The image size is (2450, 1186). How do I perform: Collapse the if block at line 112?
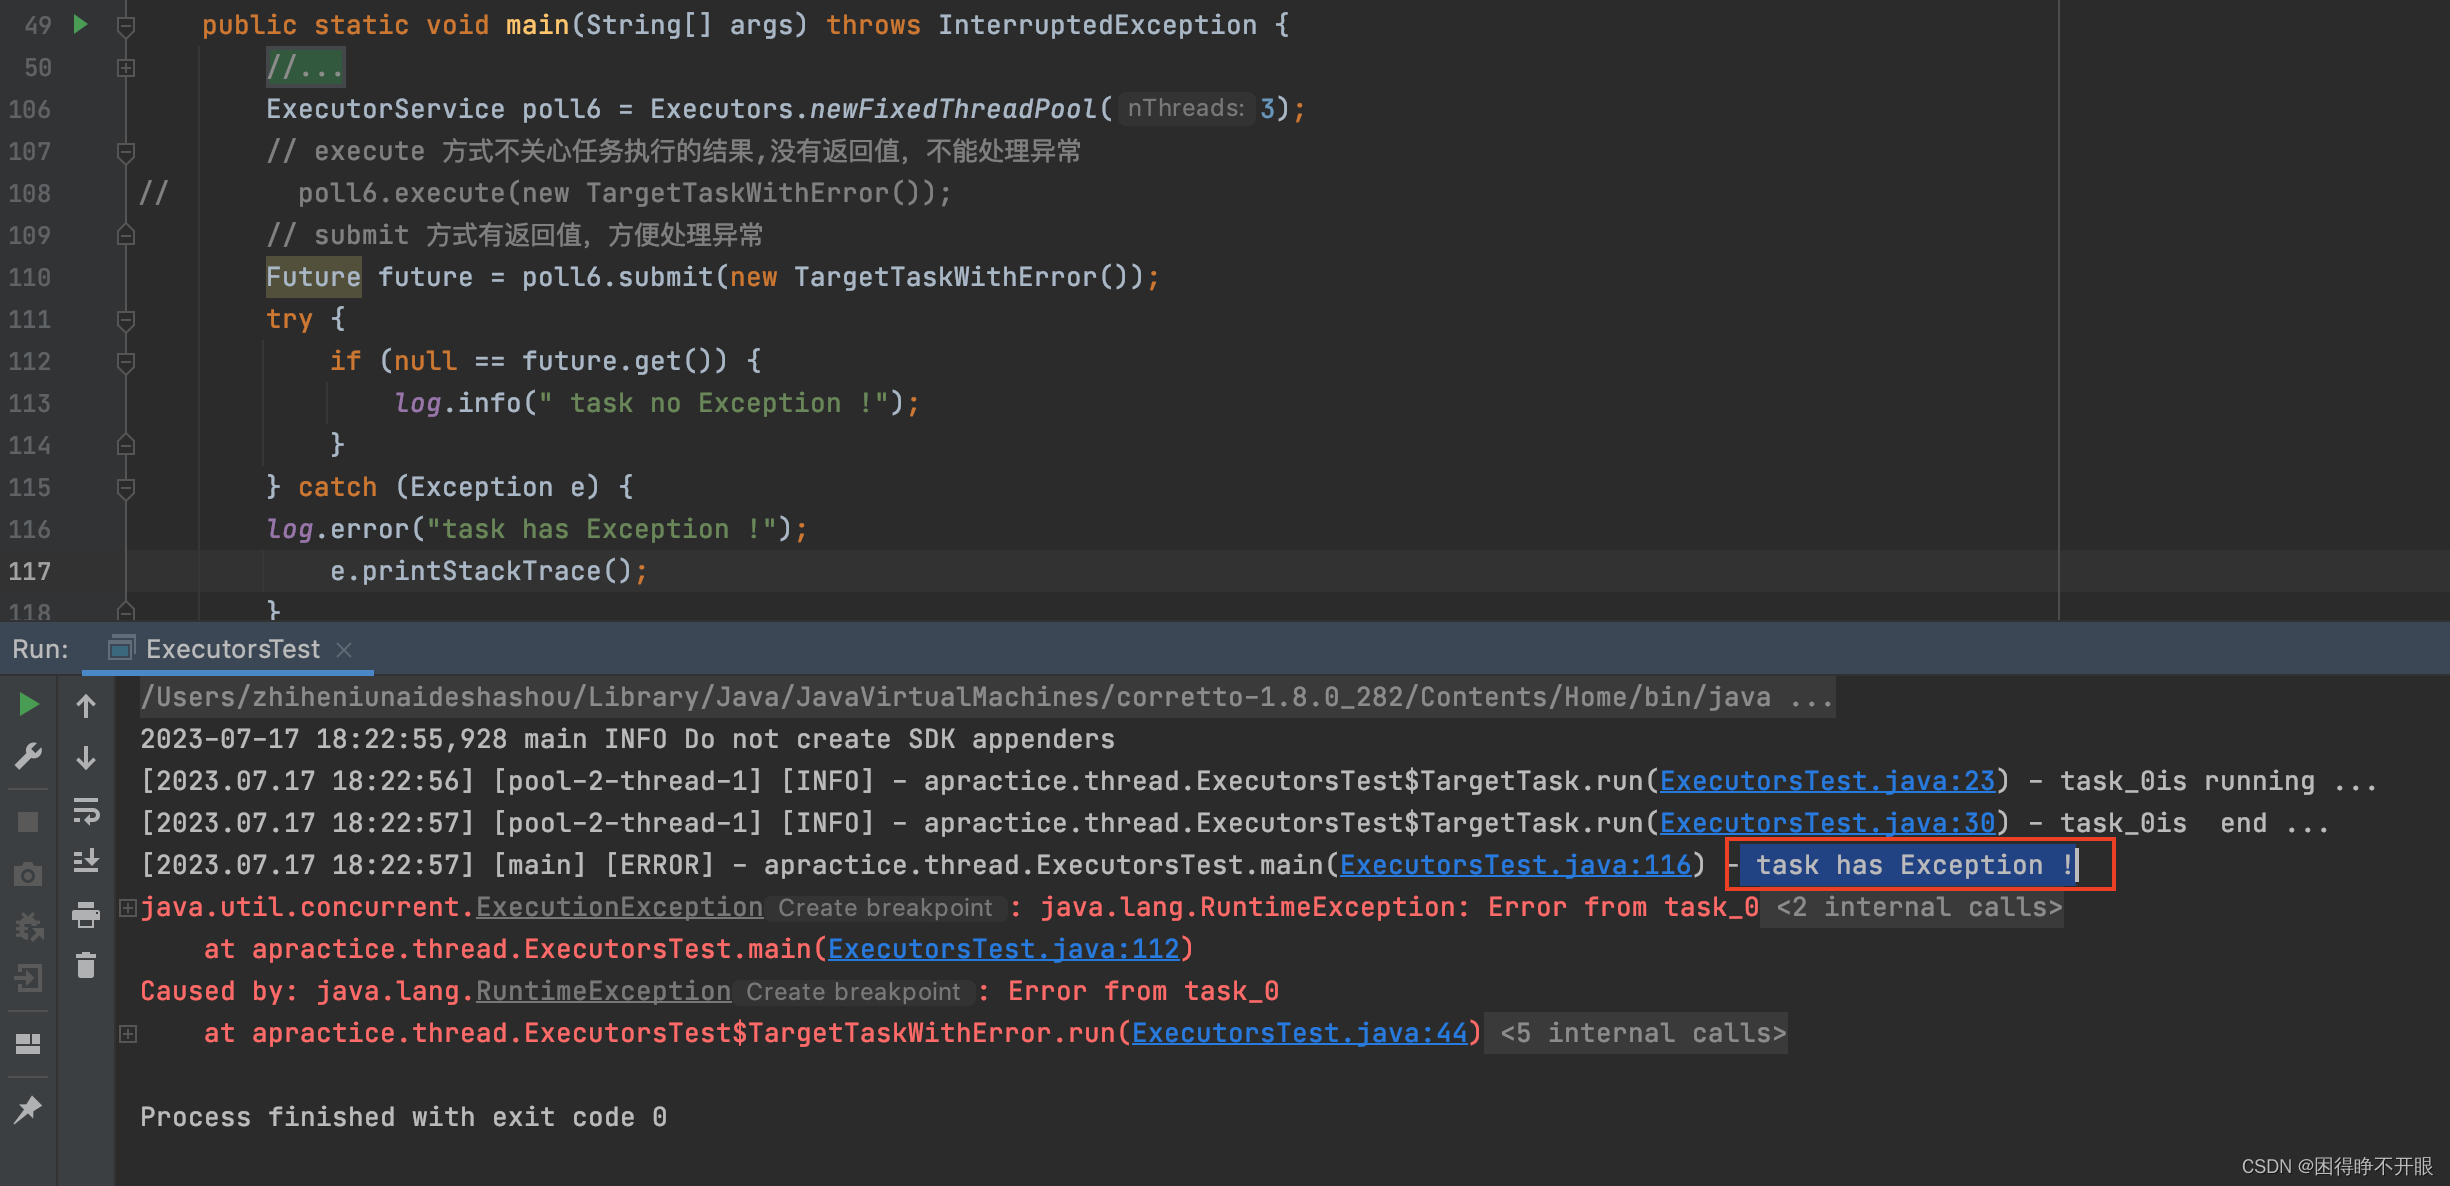126,362
